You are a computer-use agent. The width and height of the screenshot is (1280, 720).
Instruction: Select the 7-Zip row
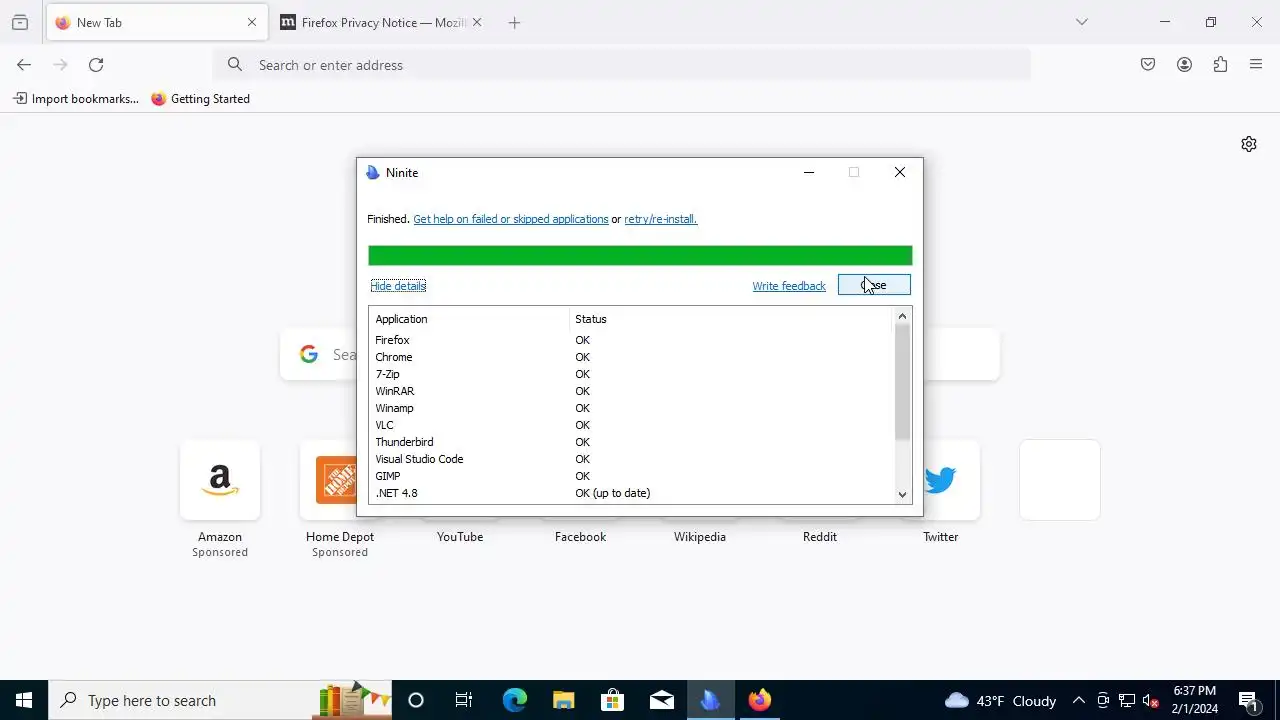[631, 374]
